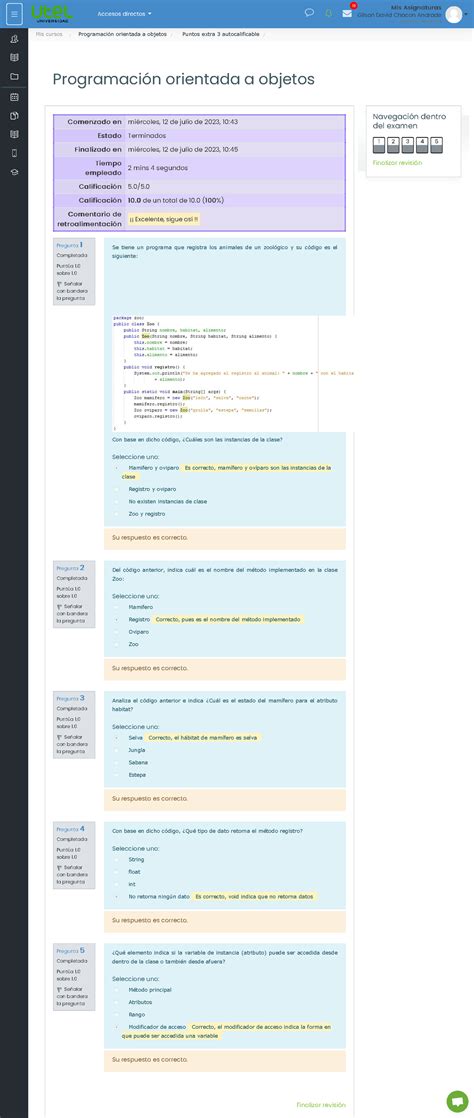The height and width of the screenshot is (1118, 474).
Task: Click 'No retorna ningún dato' answer text
Action: [159, 896]
